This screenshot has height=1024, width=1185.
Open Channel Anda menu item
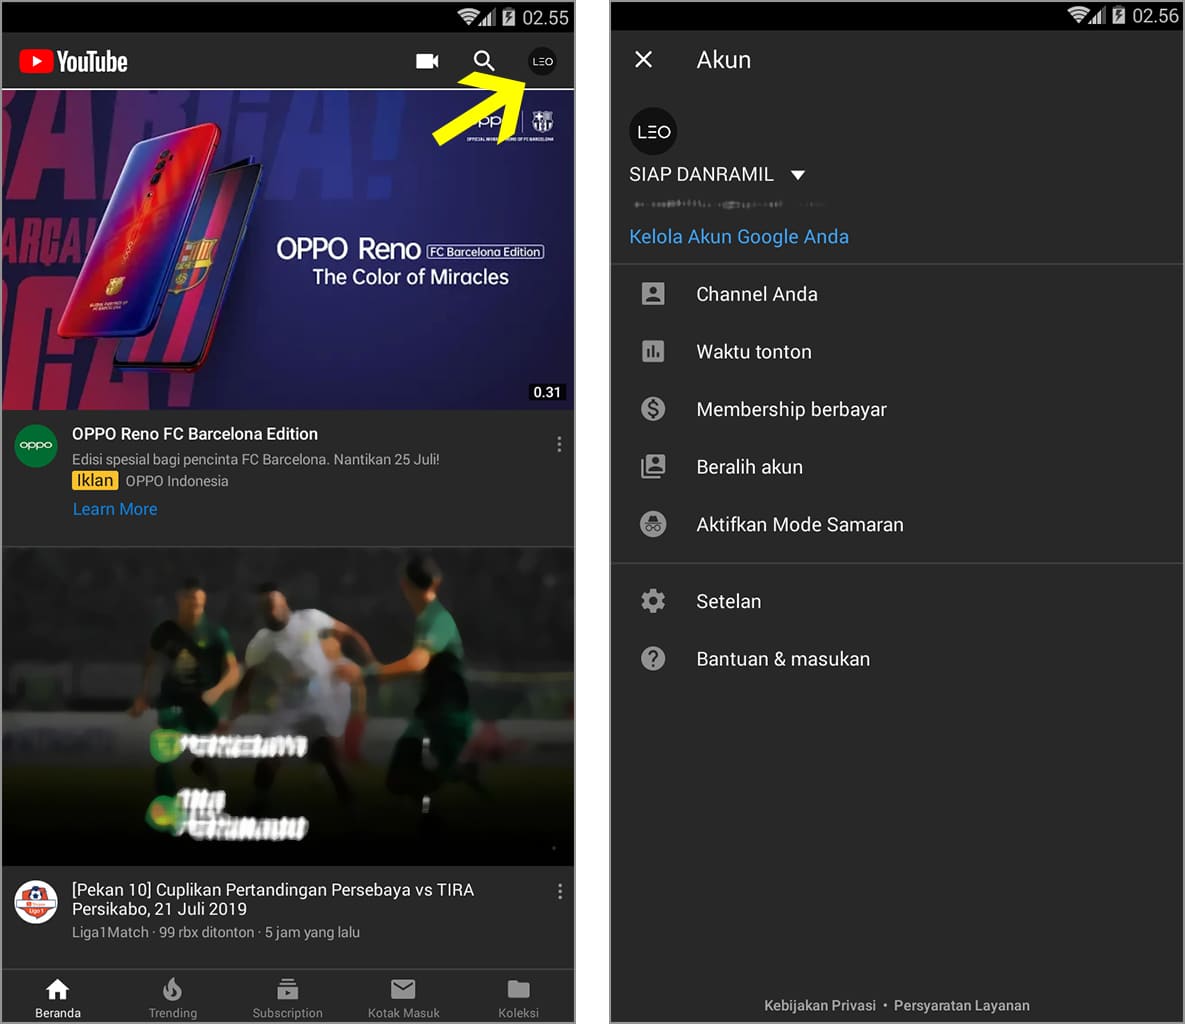click(756, 294)
